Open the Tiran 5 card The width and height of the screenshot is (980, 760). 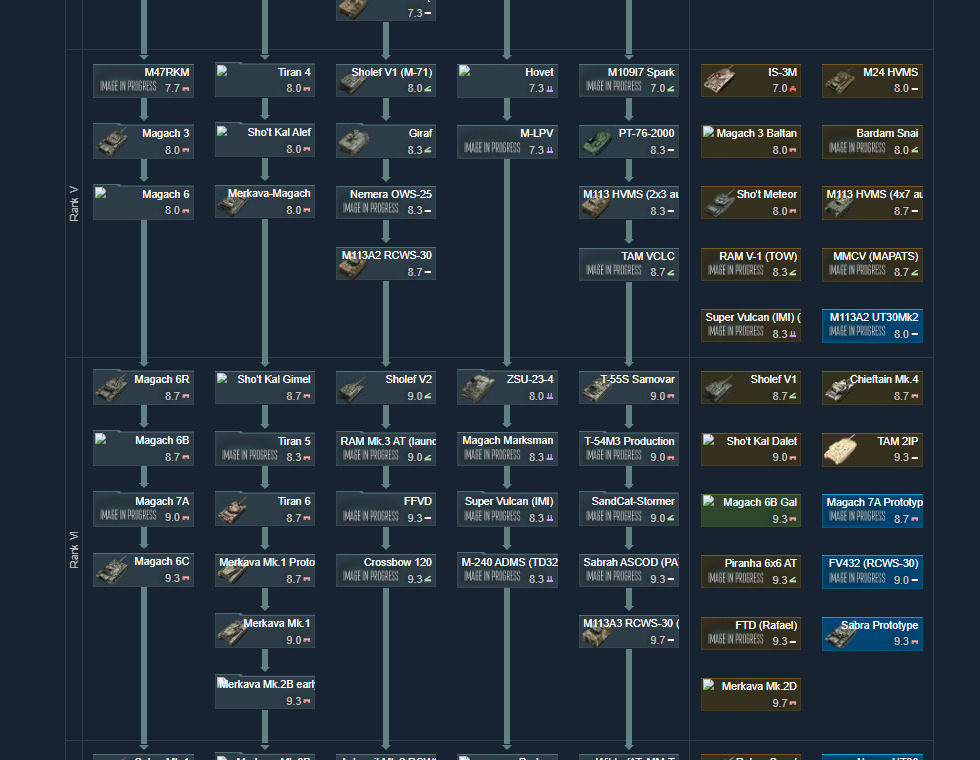click(264, 449)
